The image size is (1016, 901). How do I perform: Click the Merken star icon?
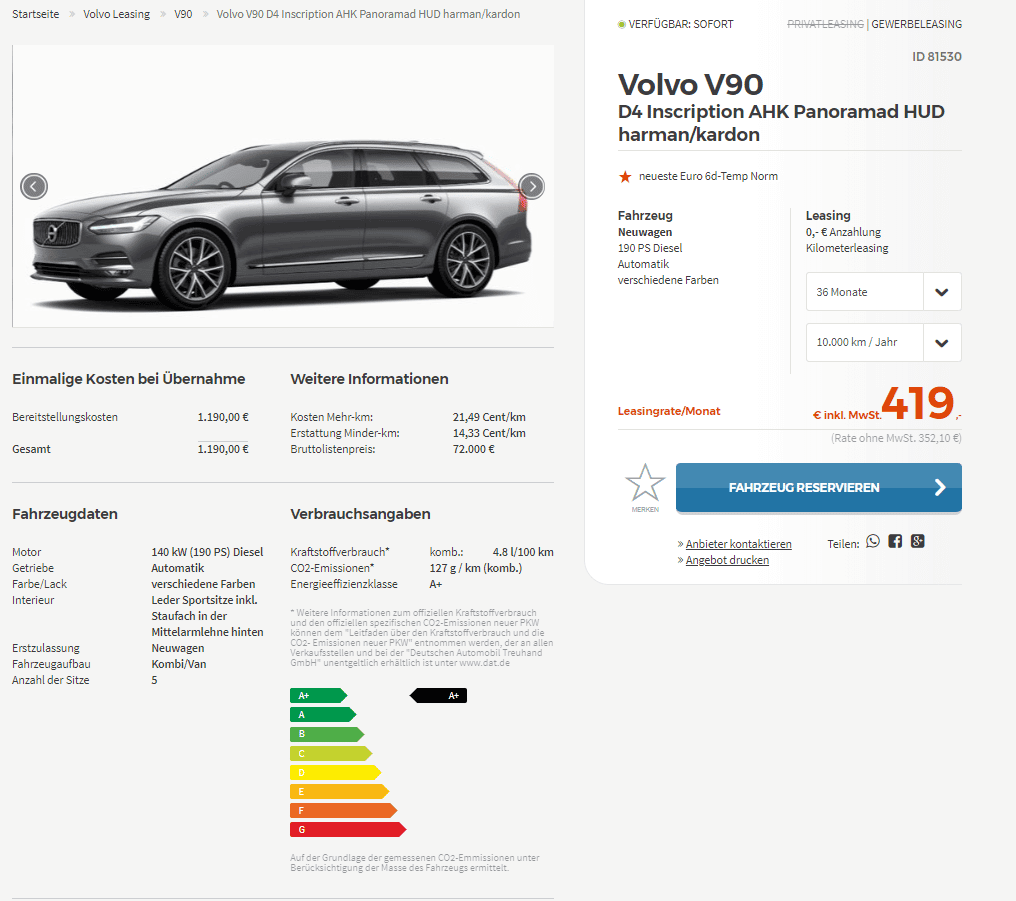click(645, 483)
